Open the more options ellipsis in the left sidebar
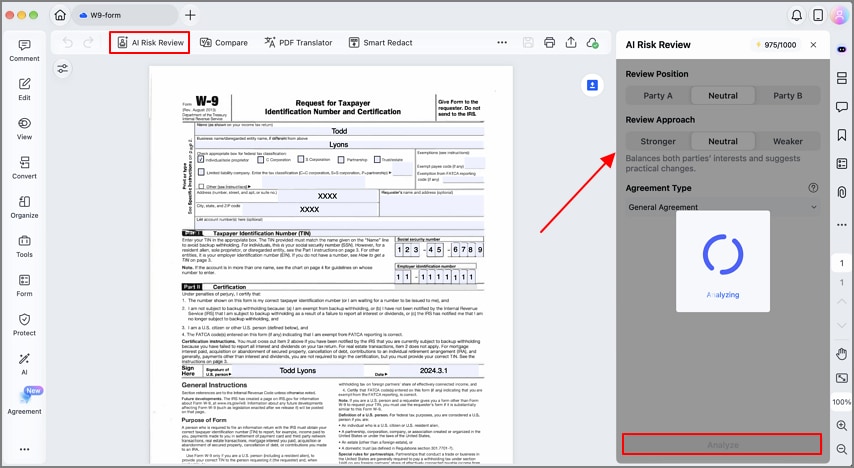The height and width of the screenshot is (468, 854). coord(24,449)
